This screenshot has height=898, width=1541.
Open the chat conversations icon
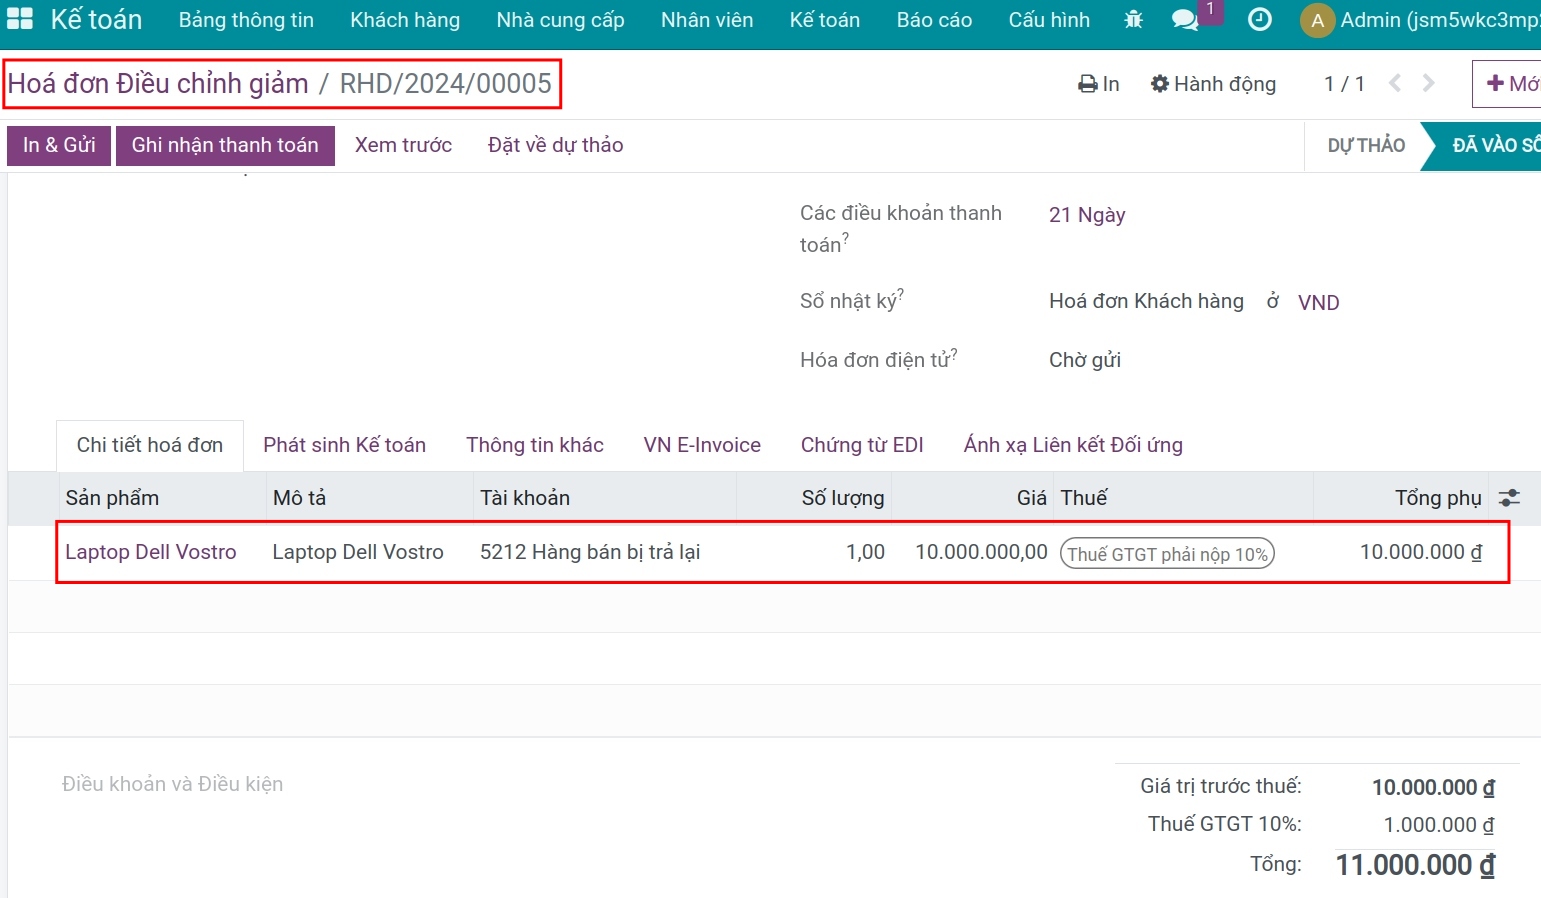(x=1185, y=20)
